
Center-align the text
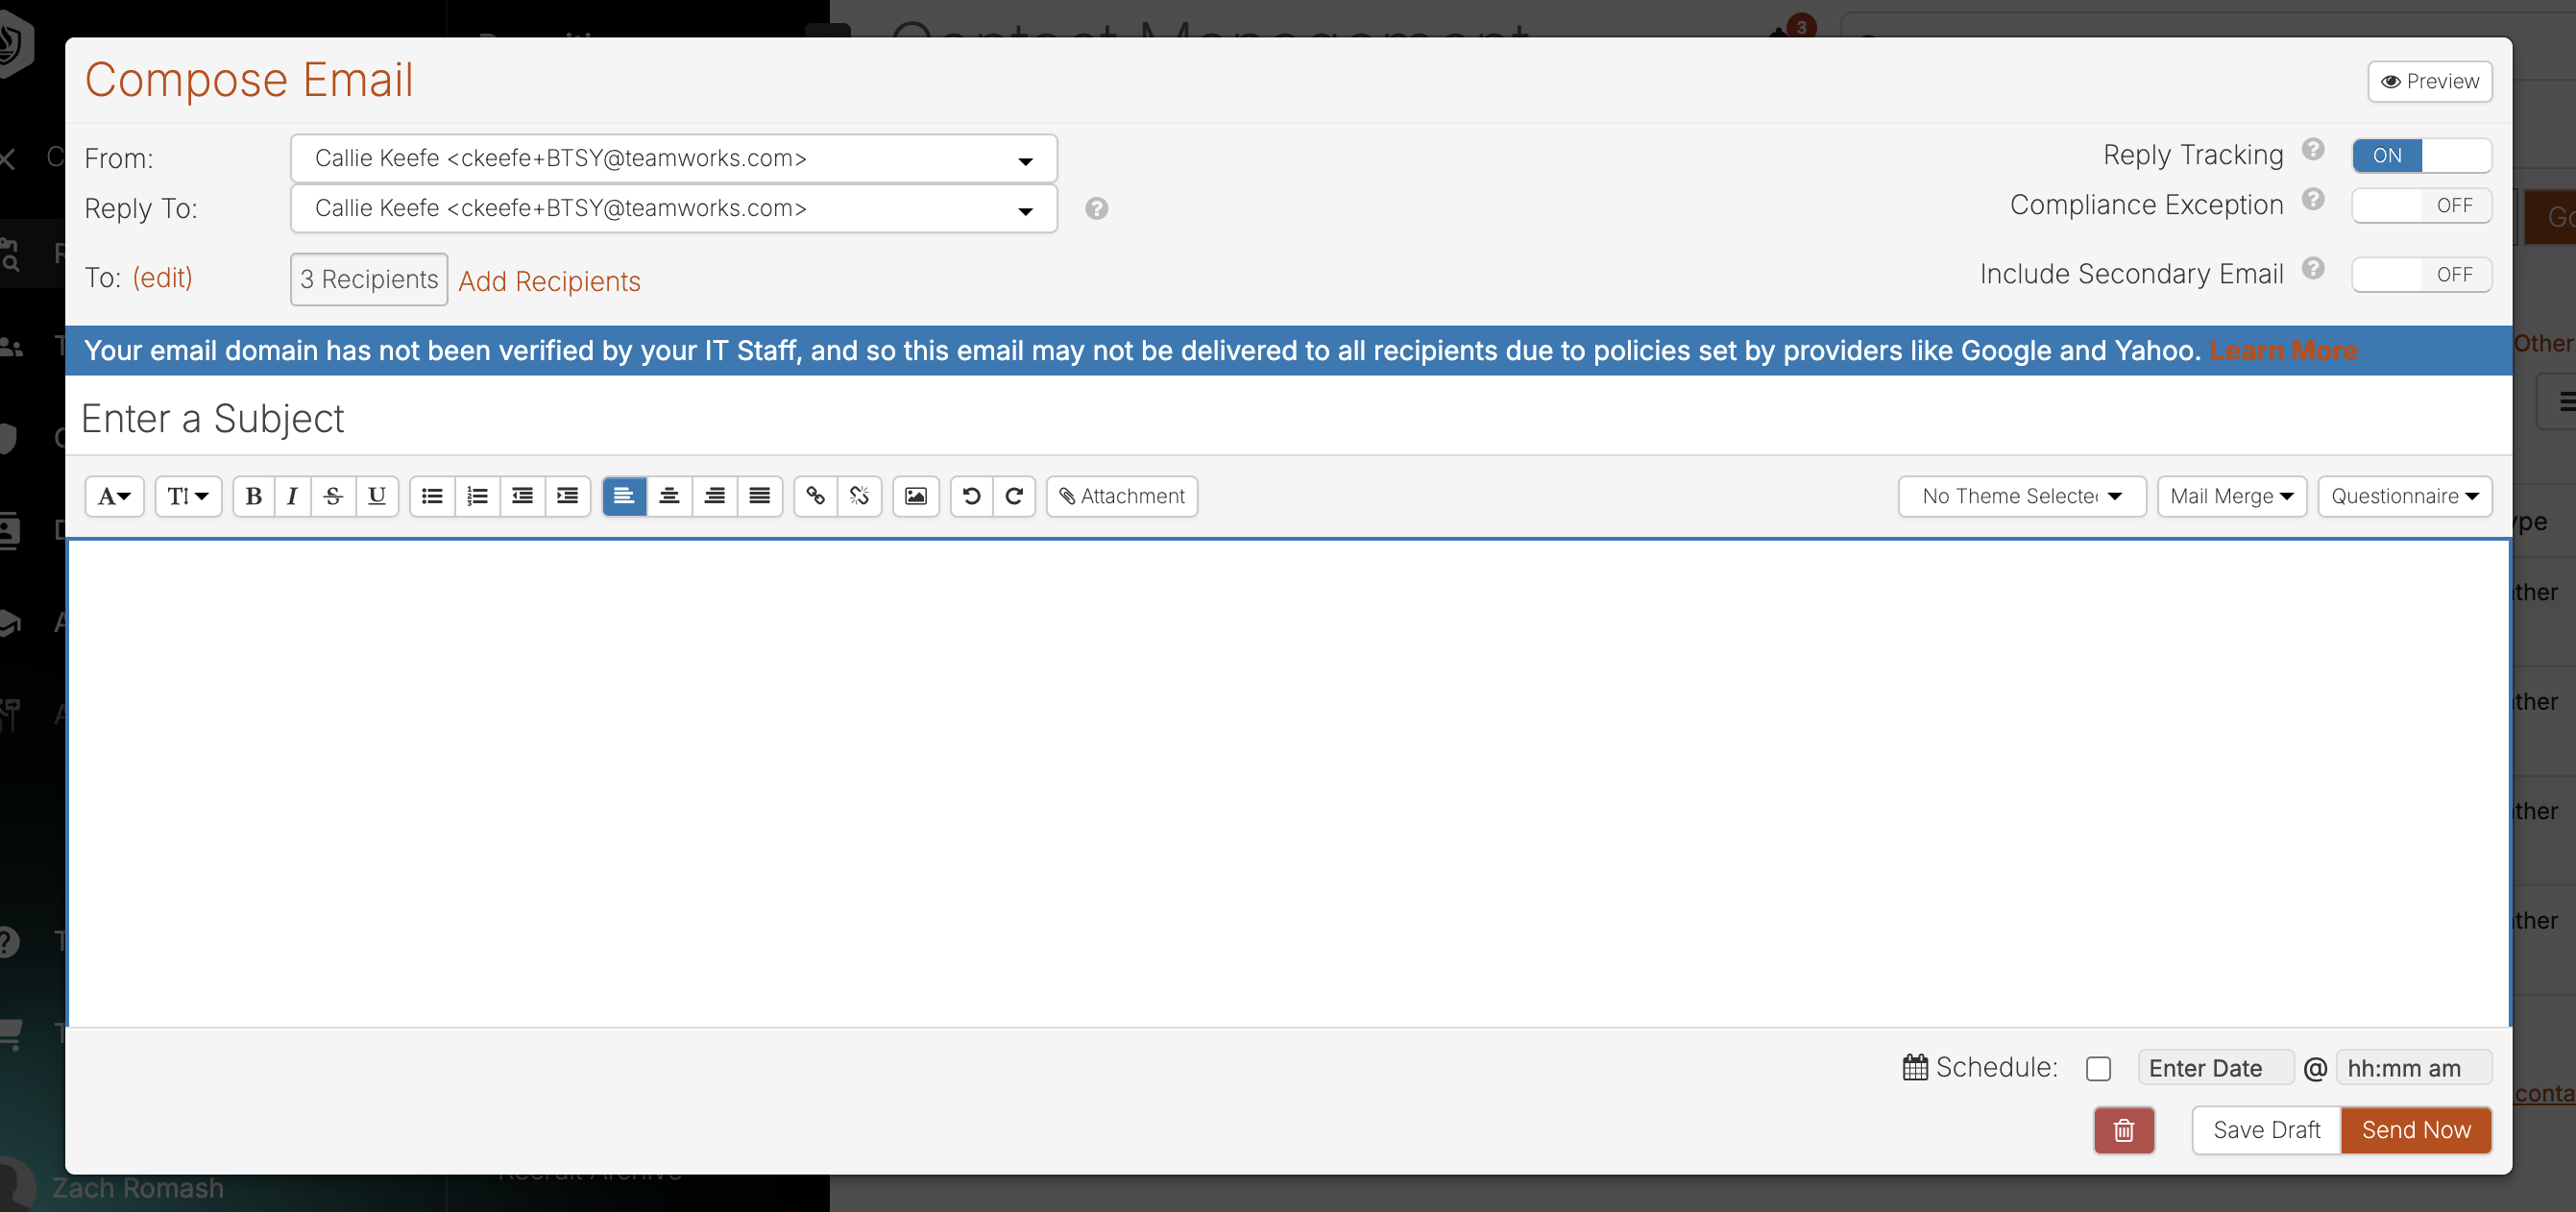click(x=669, y=496)
